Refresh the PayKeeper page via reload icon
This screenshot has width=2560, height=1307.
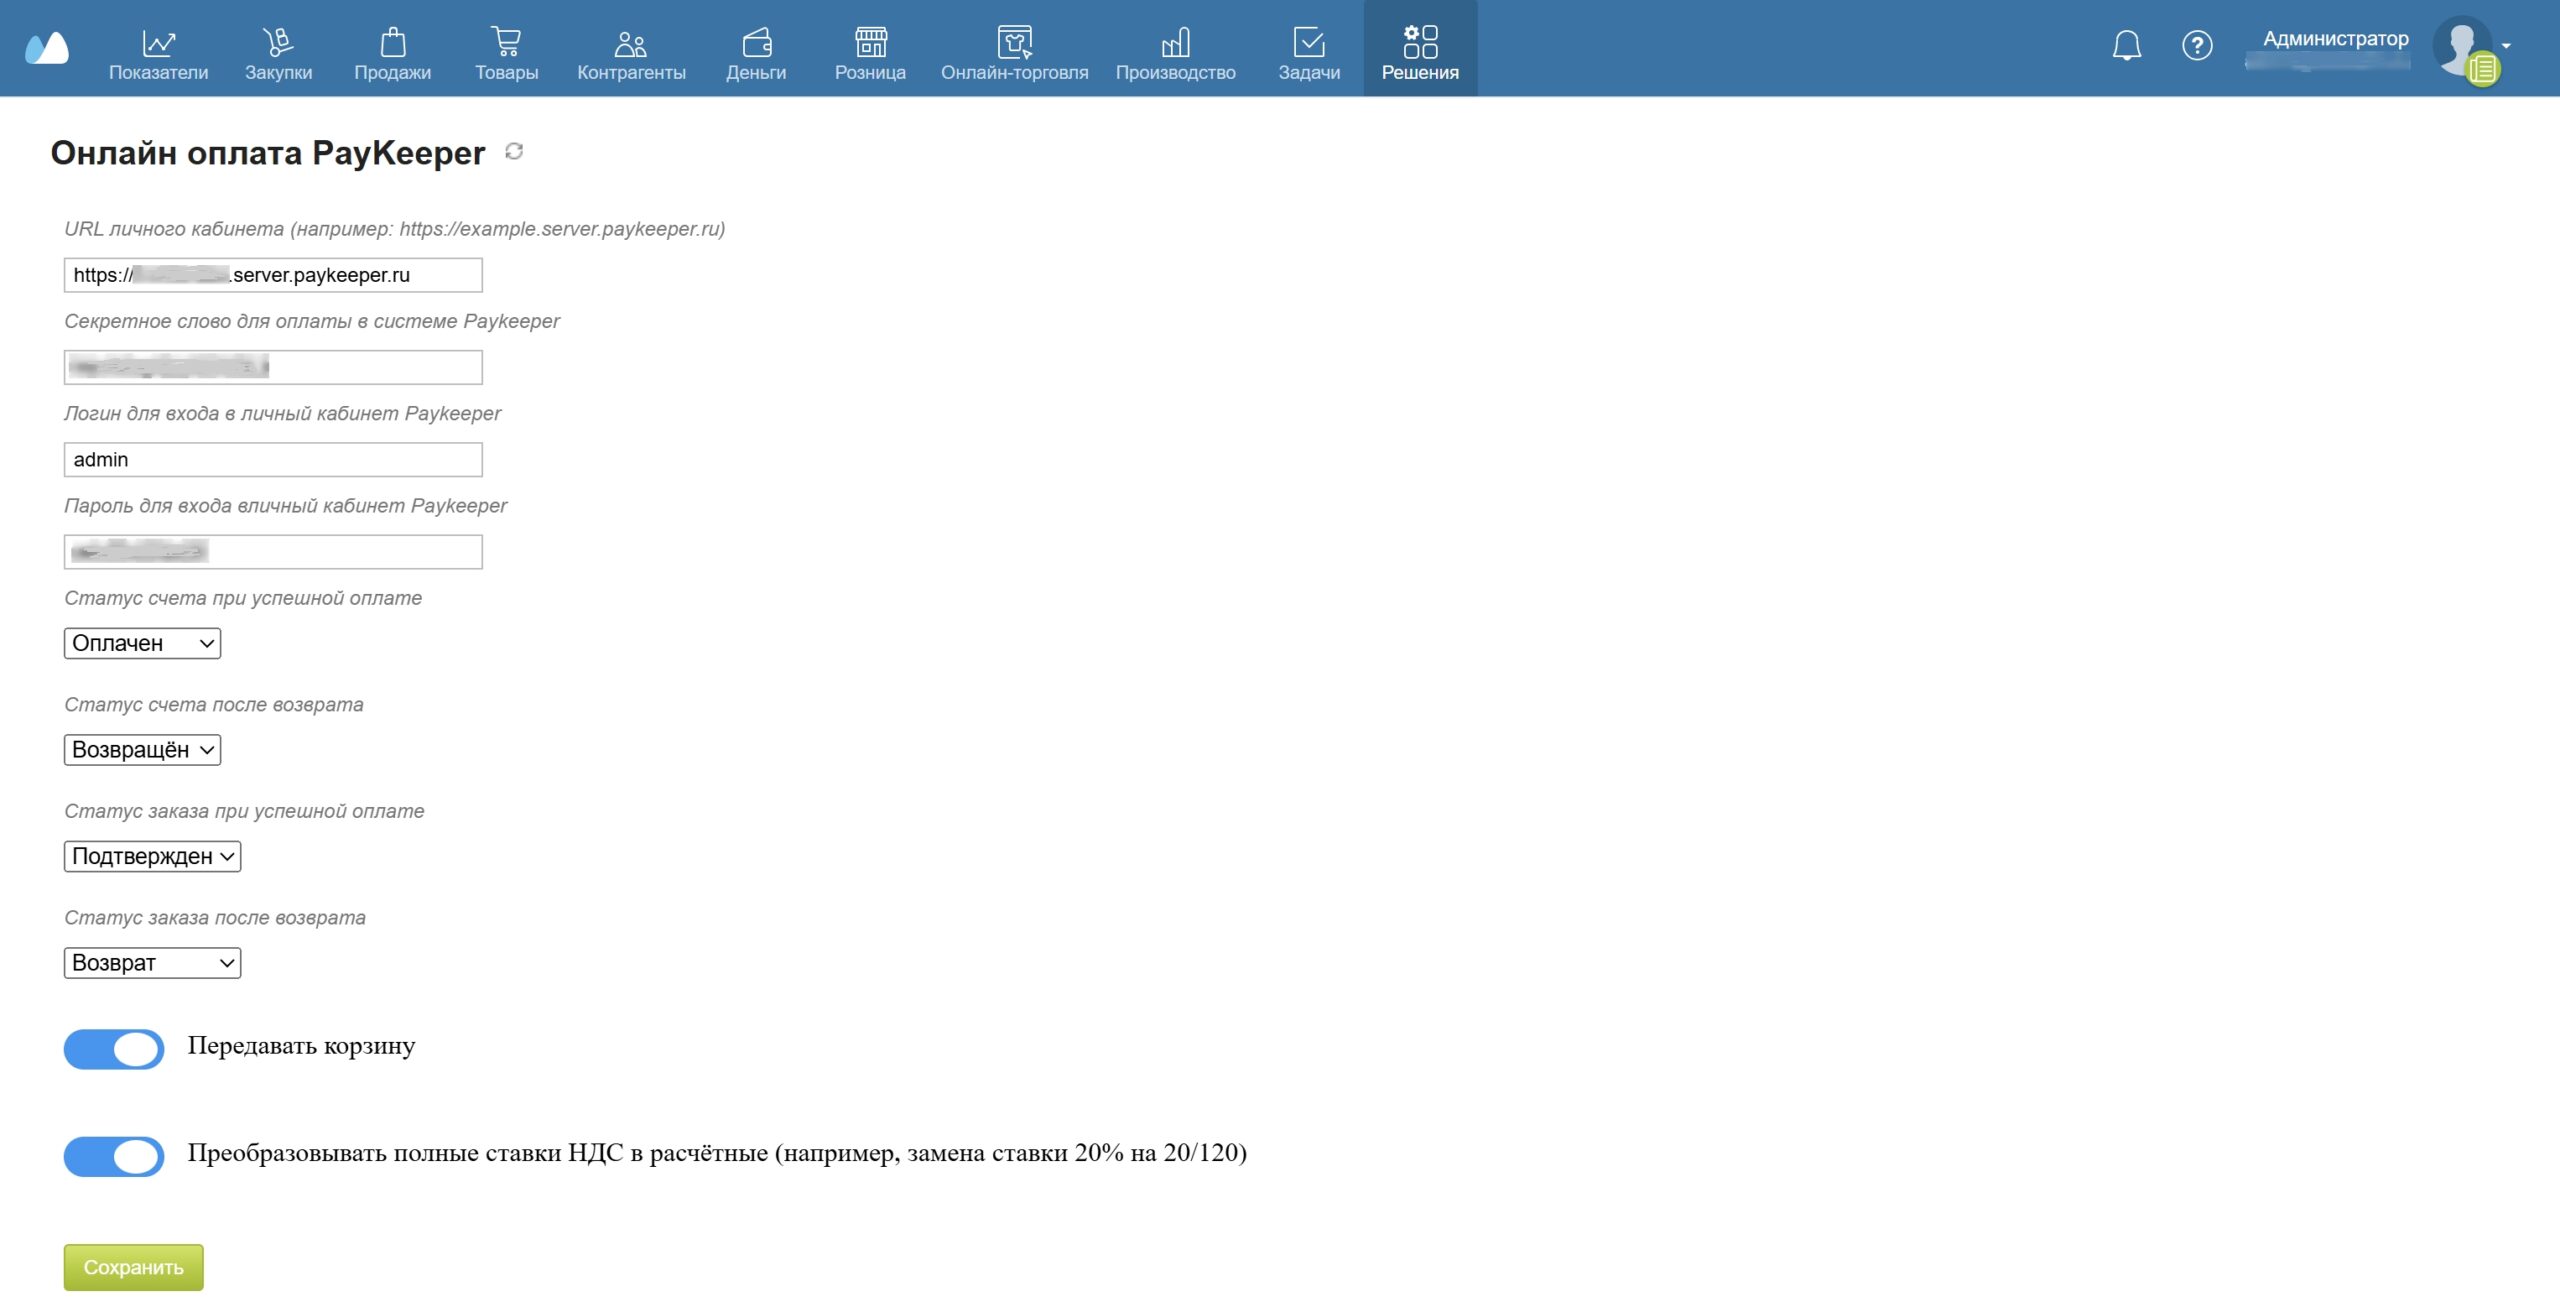514,151
